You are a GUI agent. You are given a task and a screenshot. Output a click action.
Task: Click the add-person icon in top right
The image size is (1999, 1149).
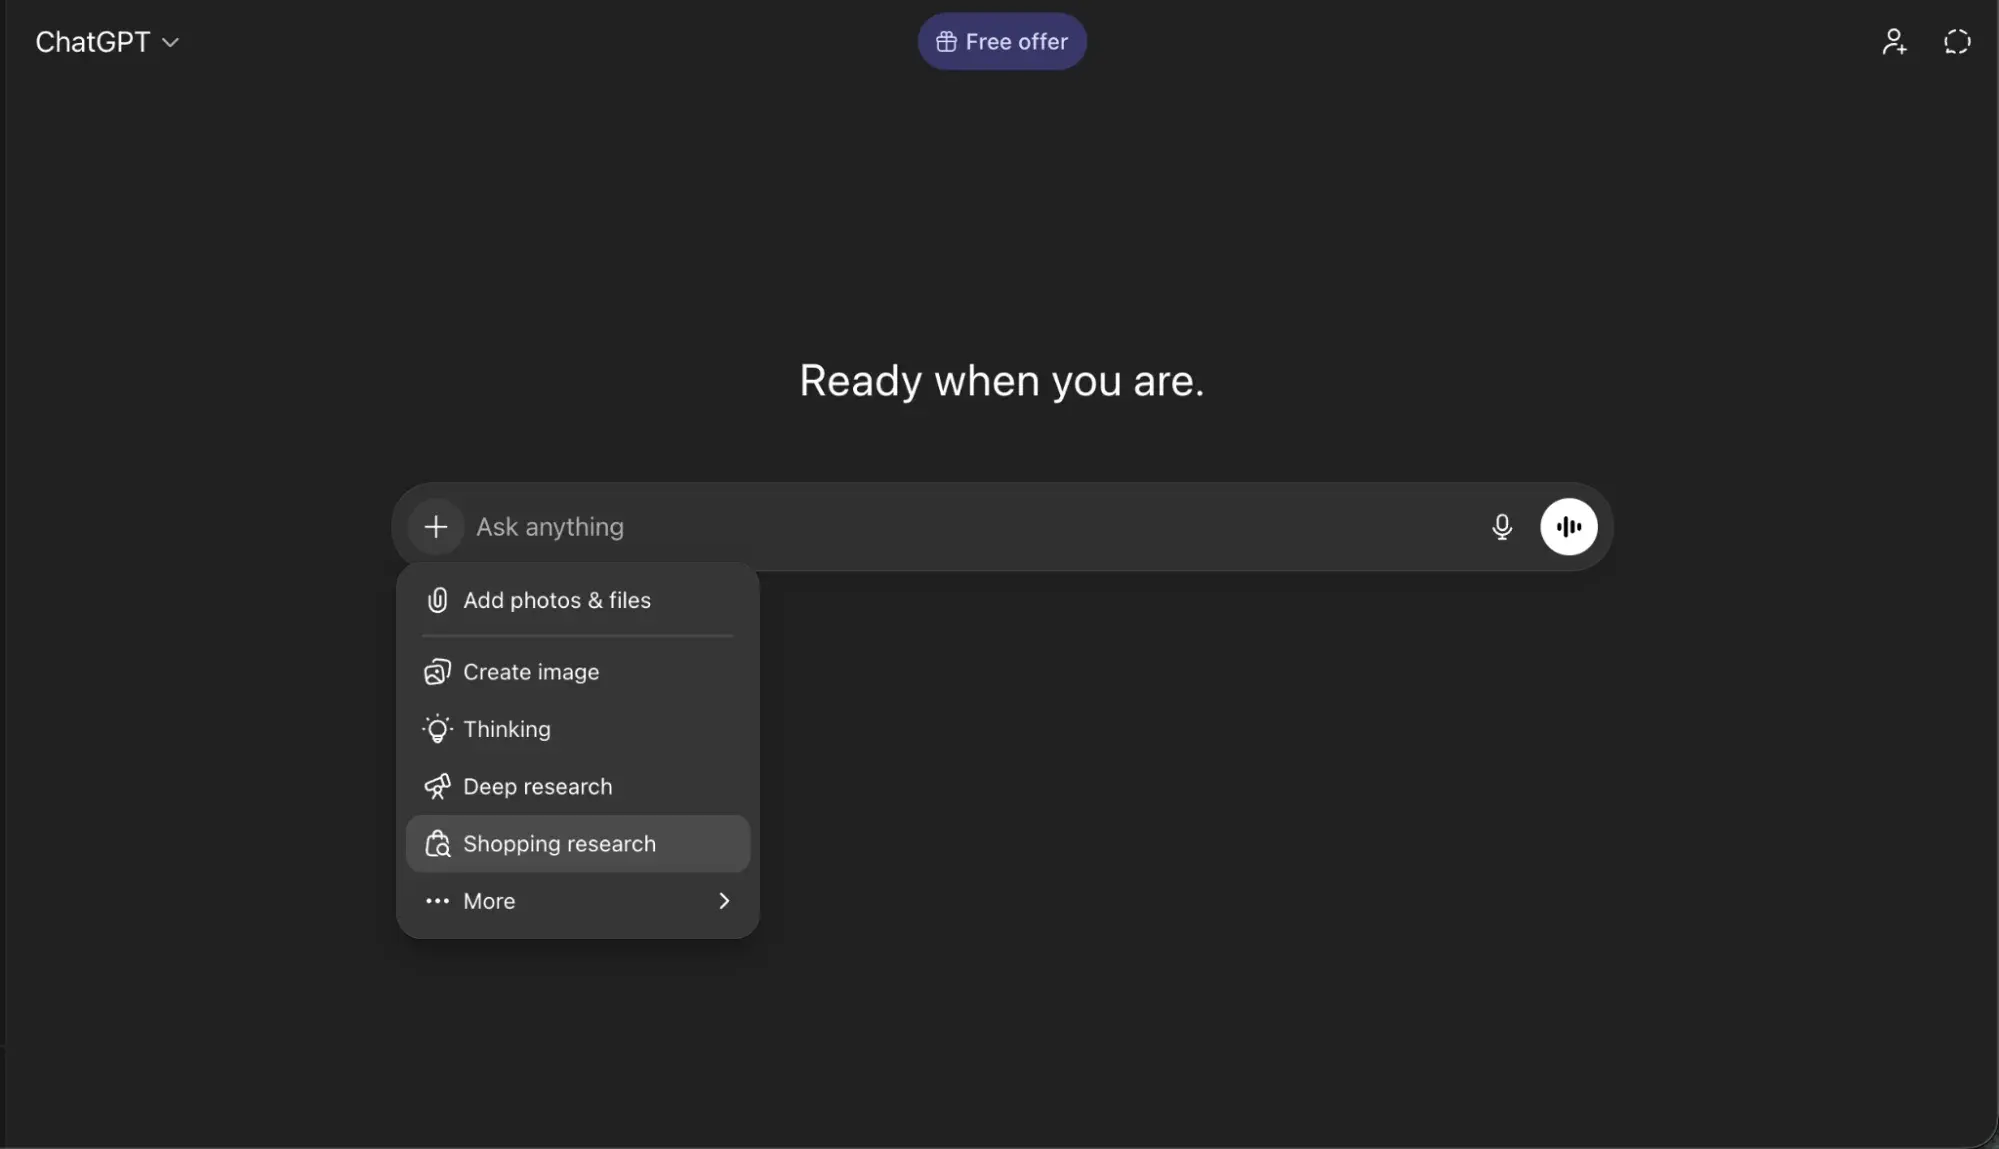coord(1894,41)
